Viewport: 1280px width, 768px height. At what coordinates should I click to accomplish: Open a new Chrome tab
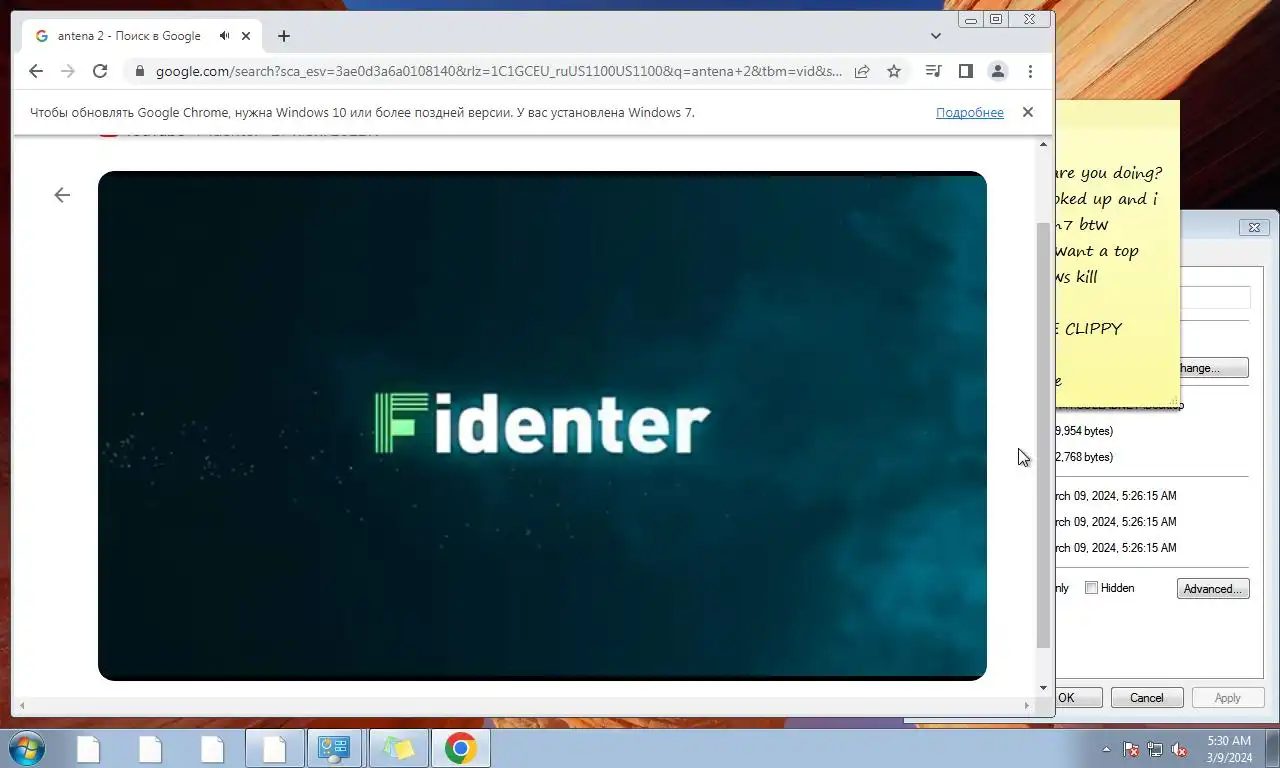284,36
